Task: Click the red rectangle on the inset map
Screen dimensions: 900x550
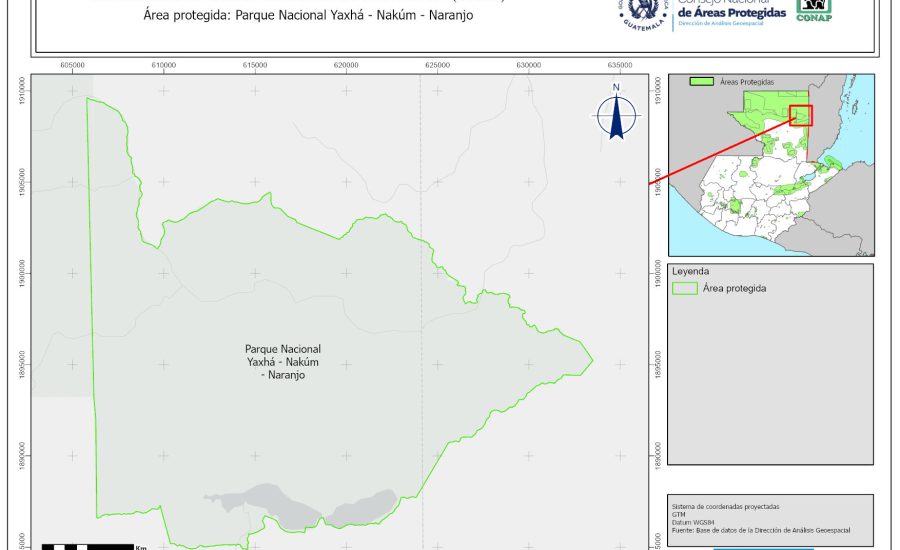Action: pyautogui.click(x=800, y=115)
